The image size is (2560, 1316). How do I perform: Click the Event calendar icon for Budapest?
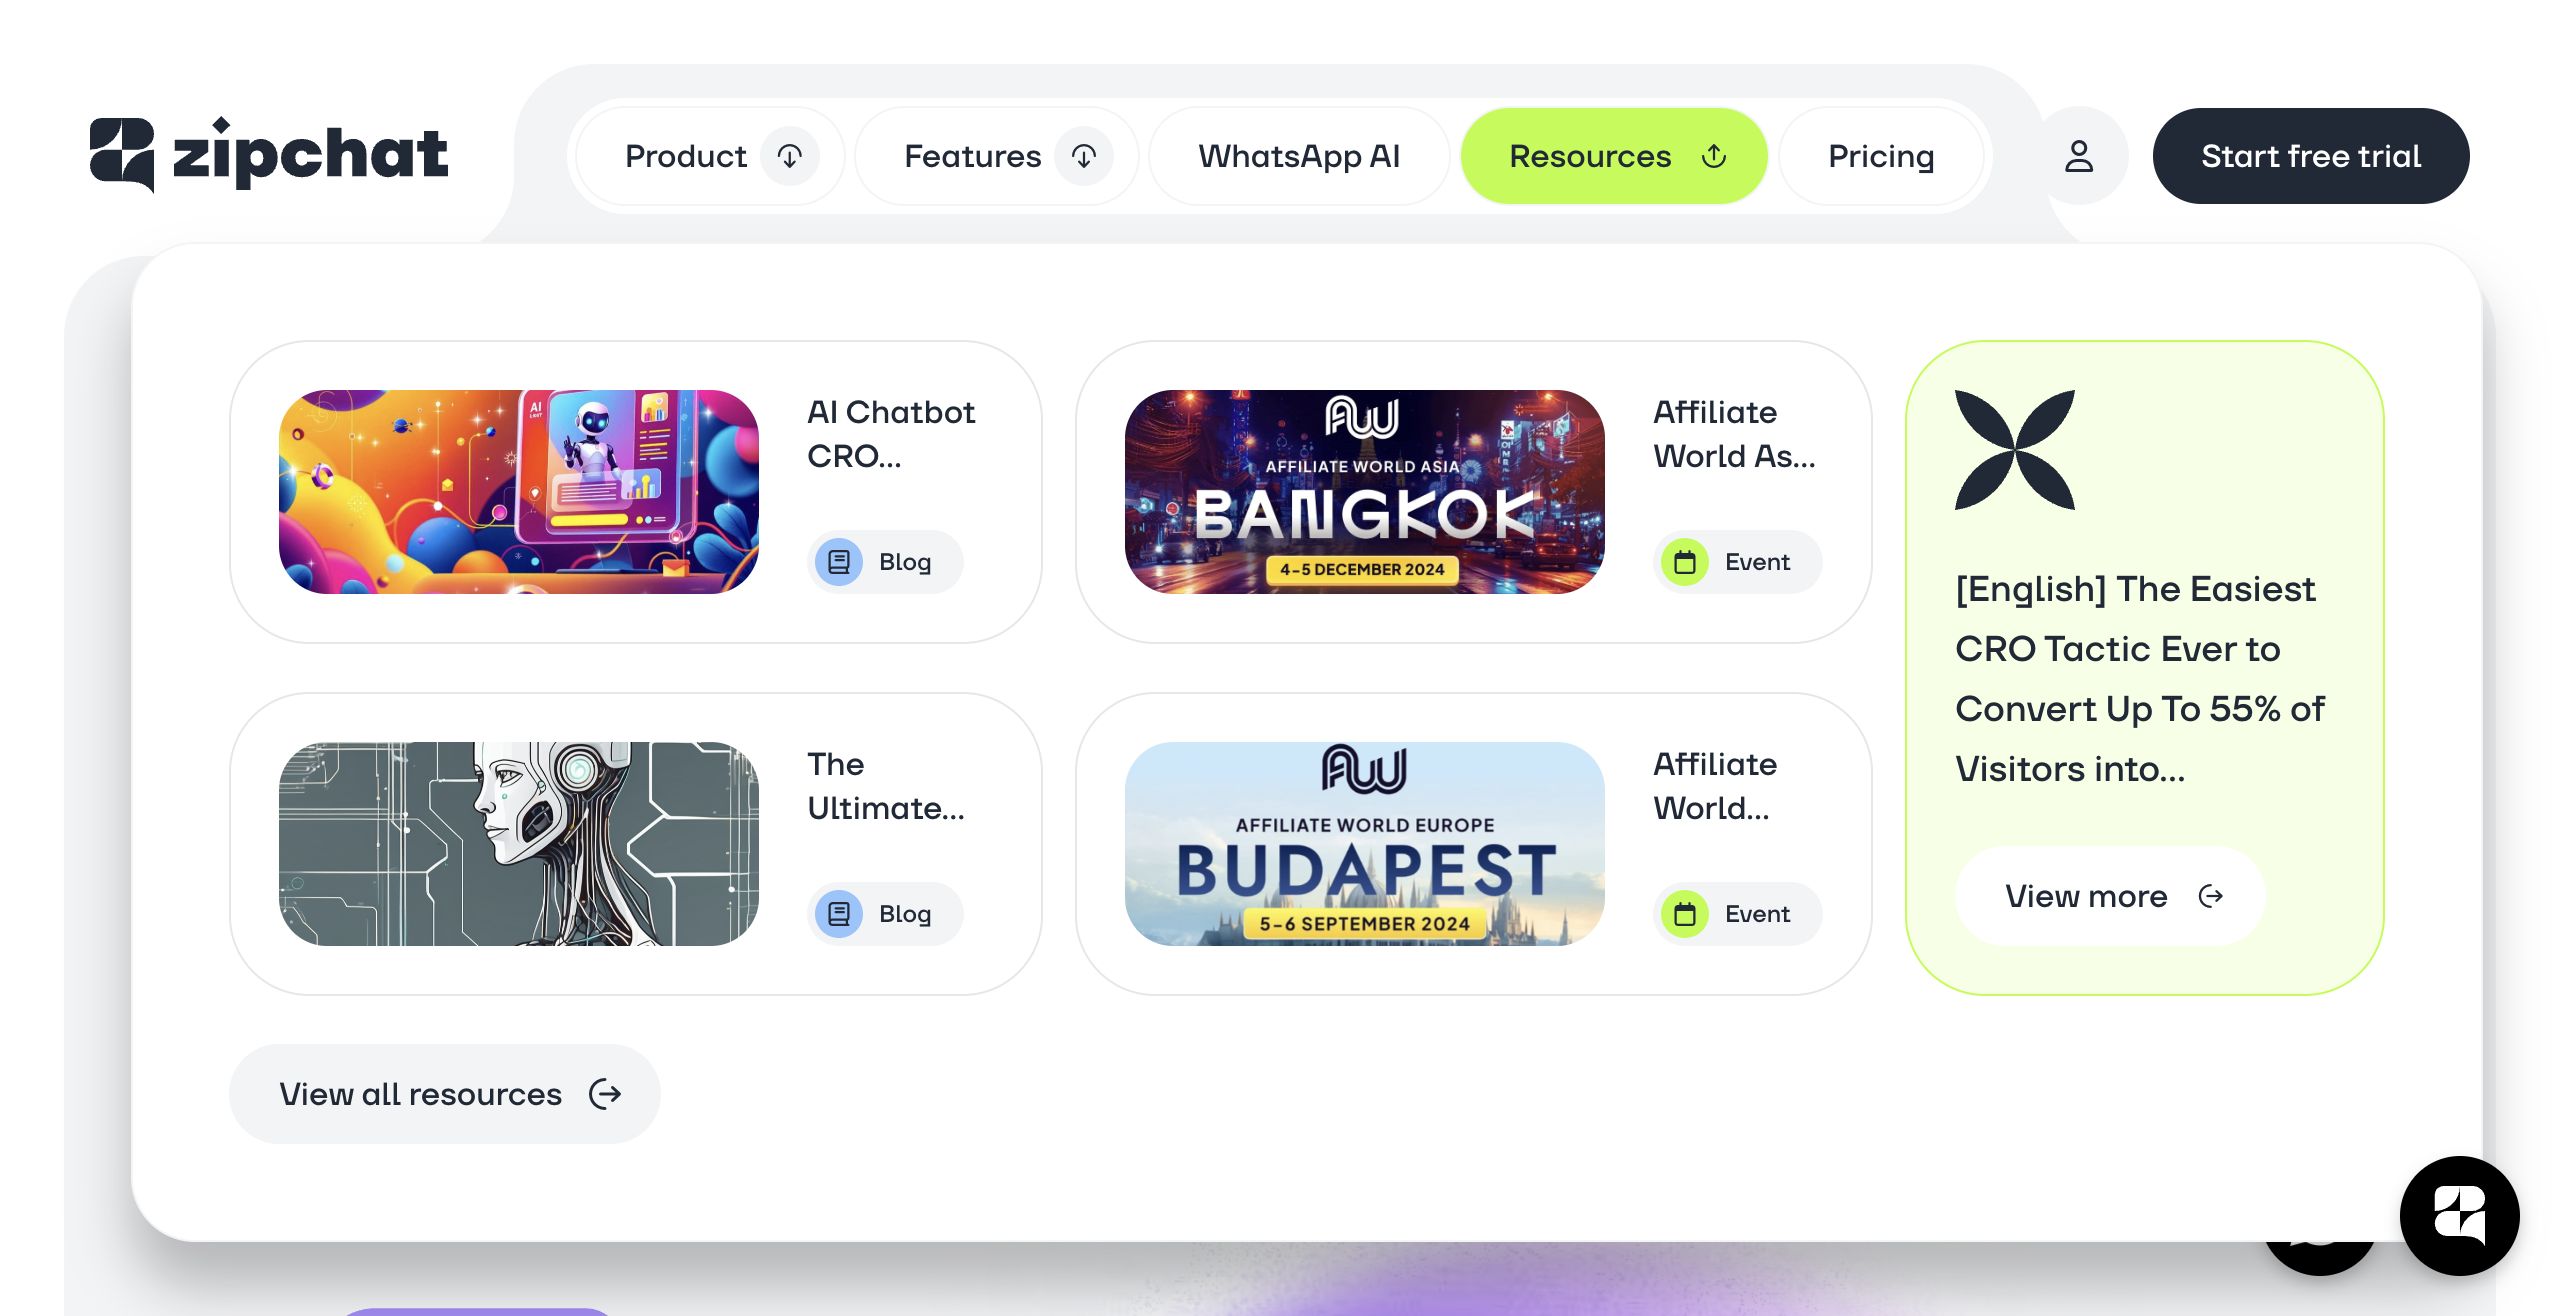point(1685,914)
